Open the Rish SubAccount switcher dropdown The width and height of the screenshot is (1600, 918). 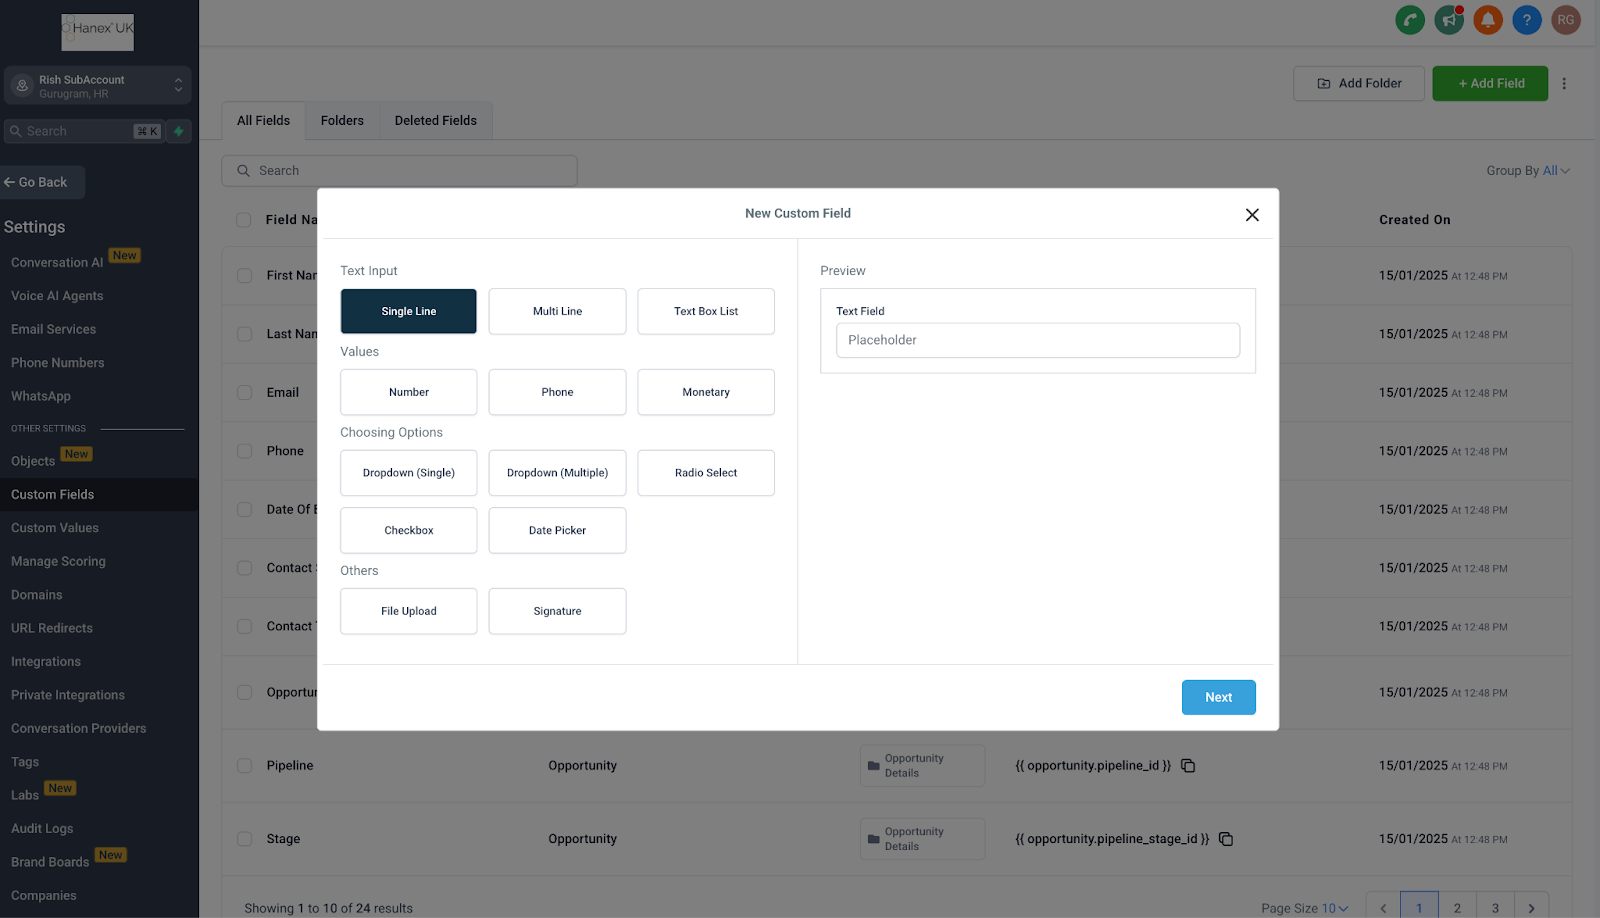(97, 86)
